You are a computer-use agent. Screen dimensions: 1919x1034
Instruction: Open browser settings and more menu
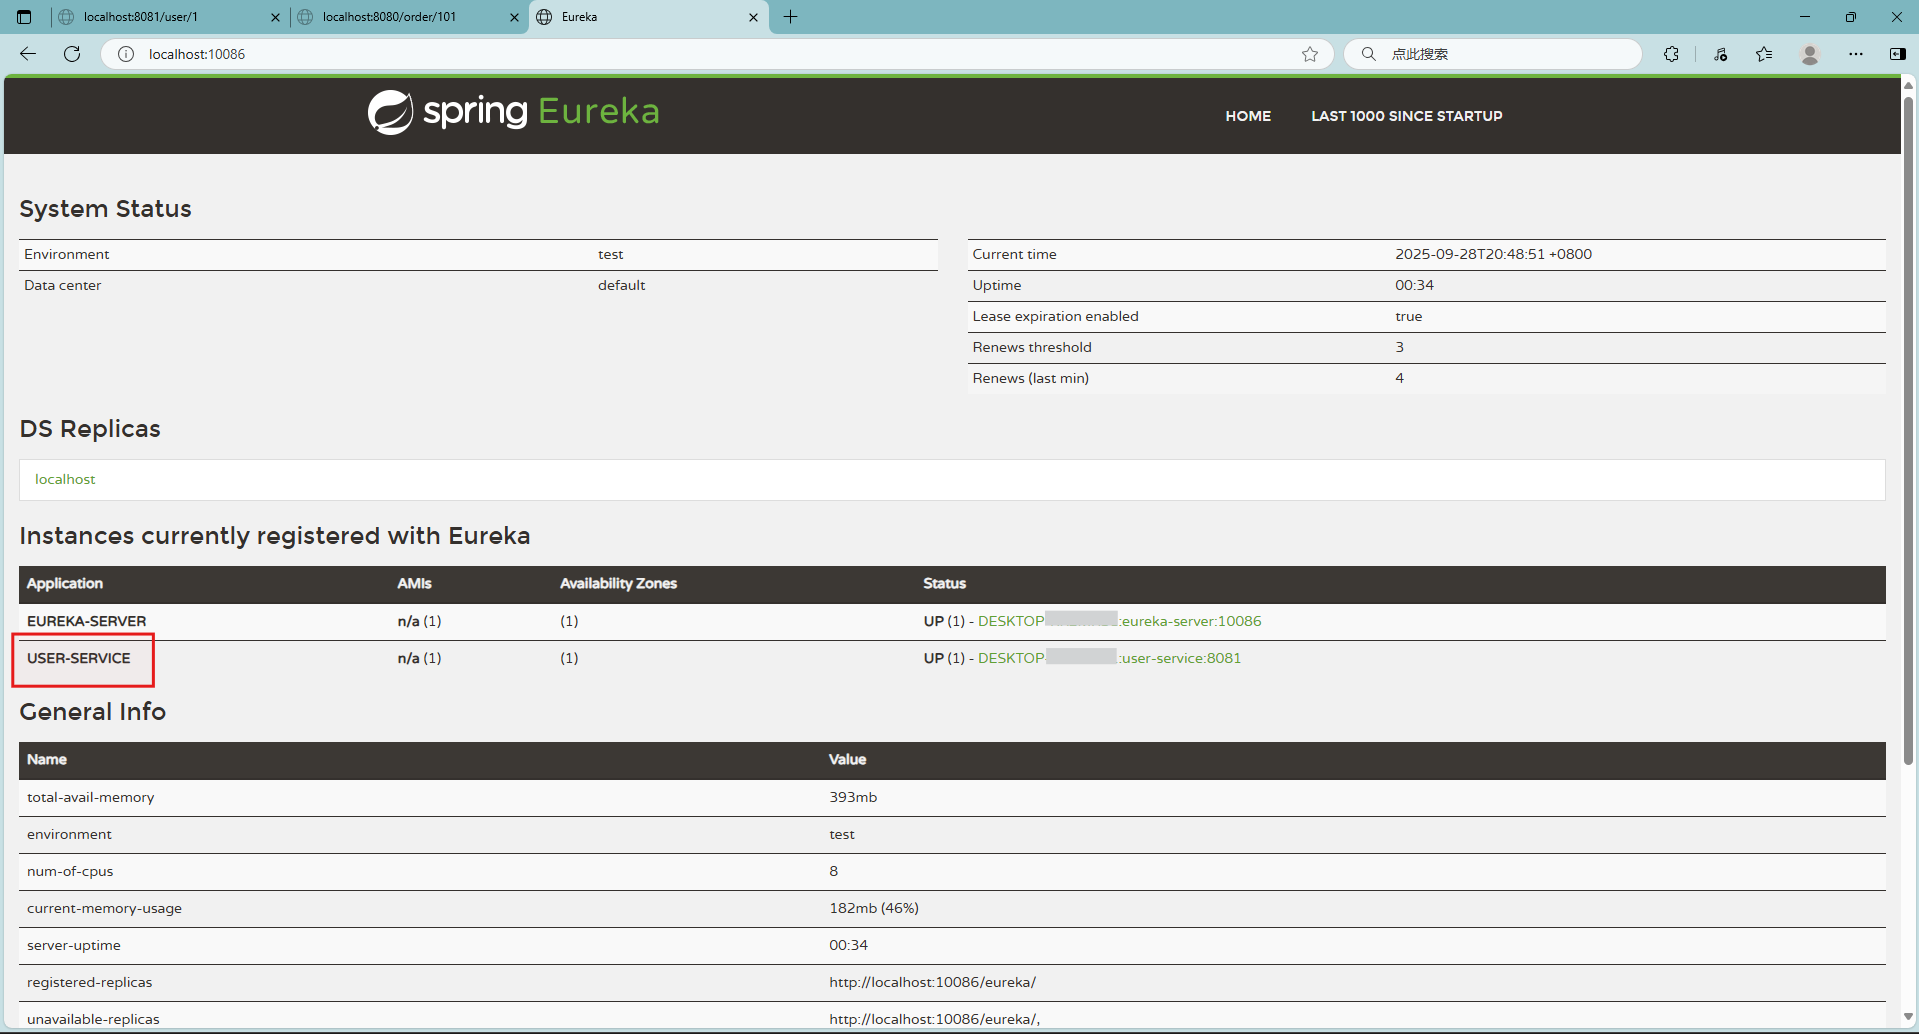tap(1856, 54)
